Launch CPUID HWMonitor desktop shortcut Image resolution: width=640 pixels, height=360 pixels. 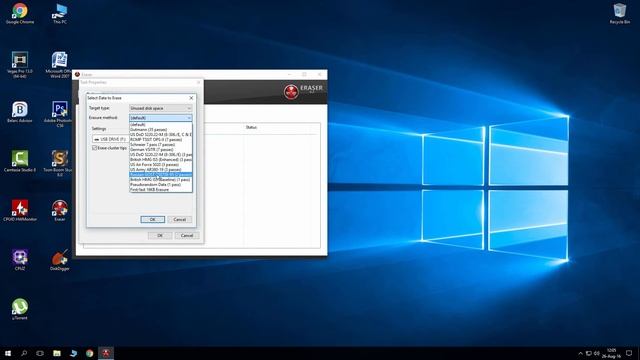20,210
